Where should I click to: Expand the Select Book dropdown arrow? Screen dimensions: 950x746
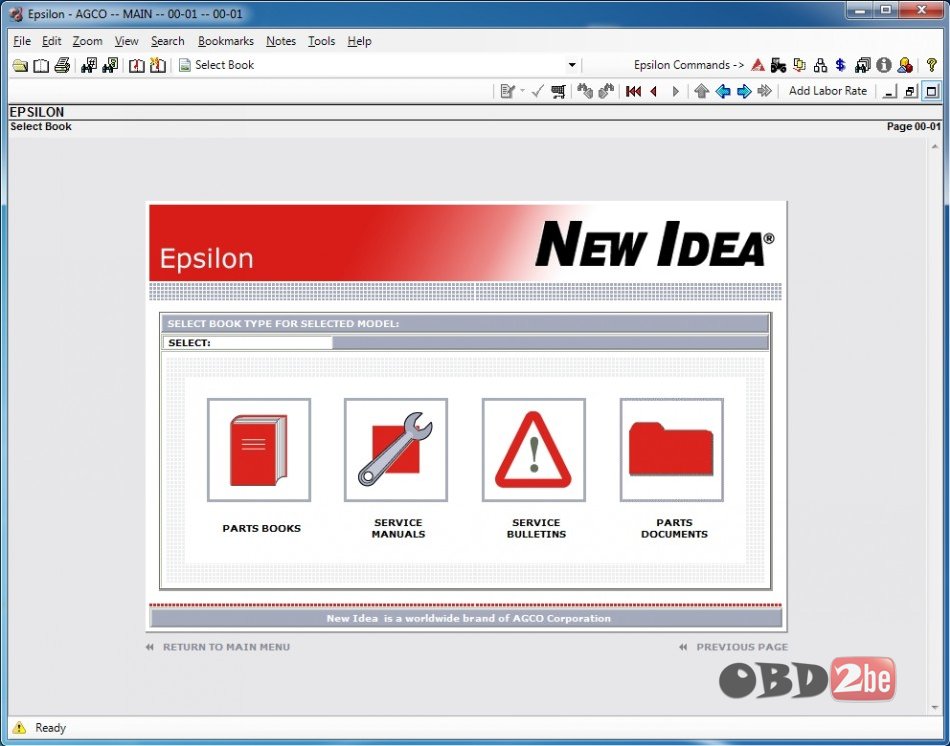[571, 65]
